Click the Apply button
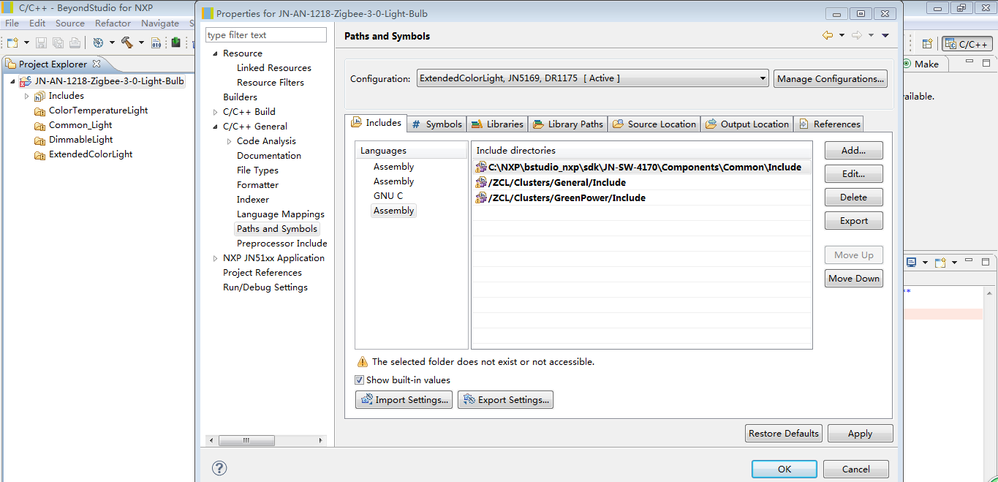998x482 pixels. (x=860, y=434)
